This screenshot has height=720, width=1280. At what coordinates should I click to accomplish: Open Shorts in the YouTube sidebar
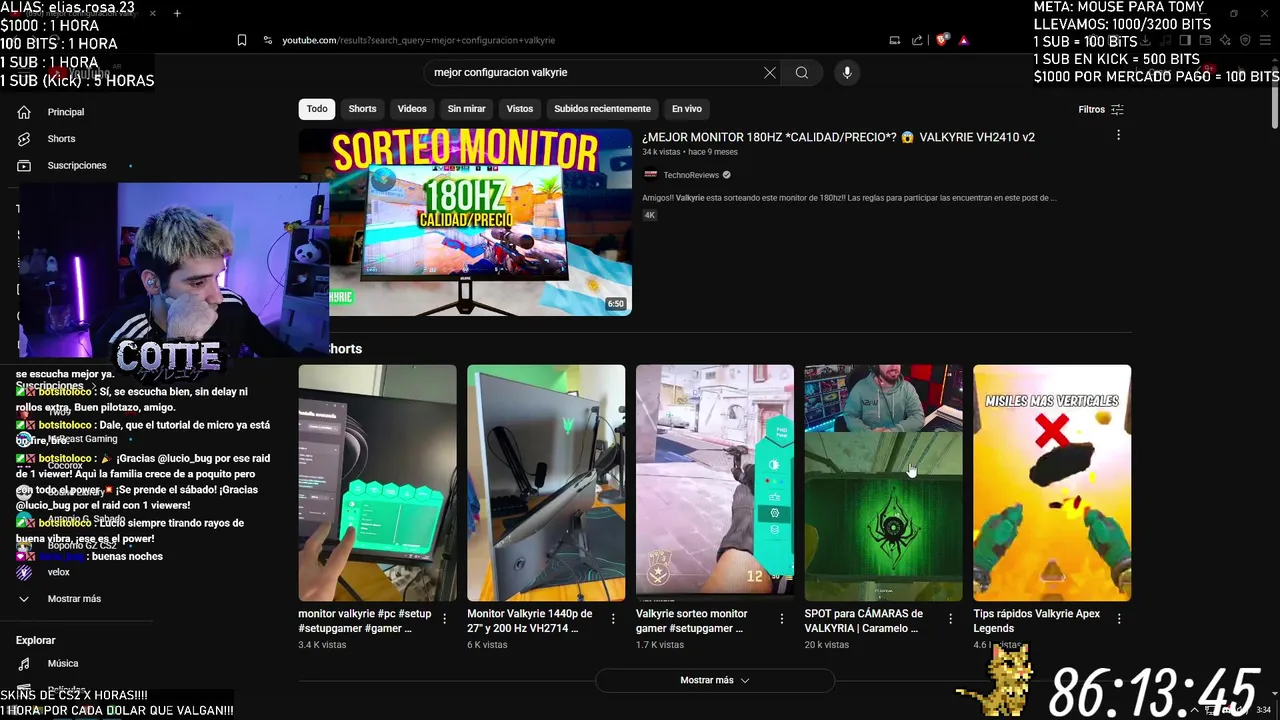(x=61, y=139)
